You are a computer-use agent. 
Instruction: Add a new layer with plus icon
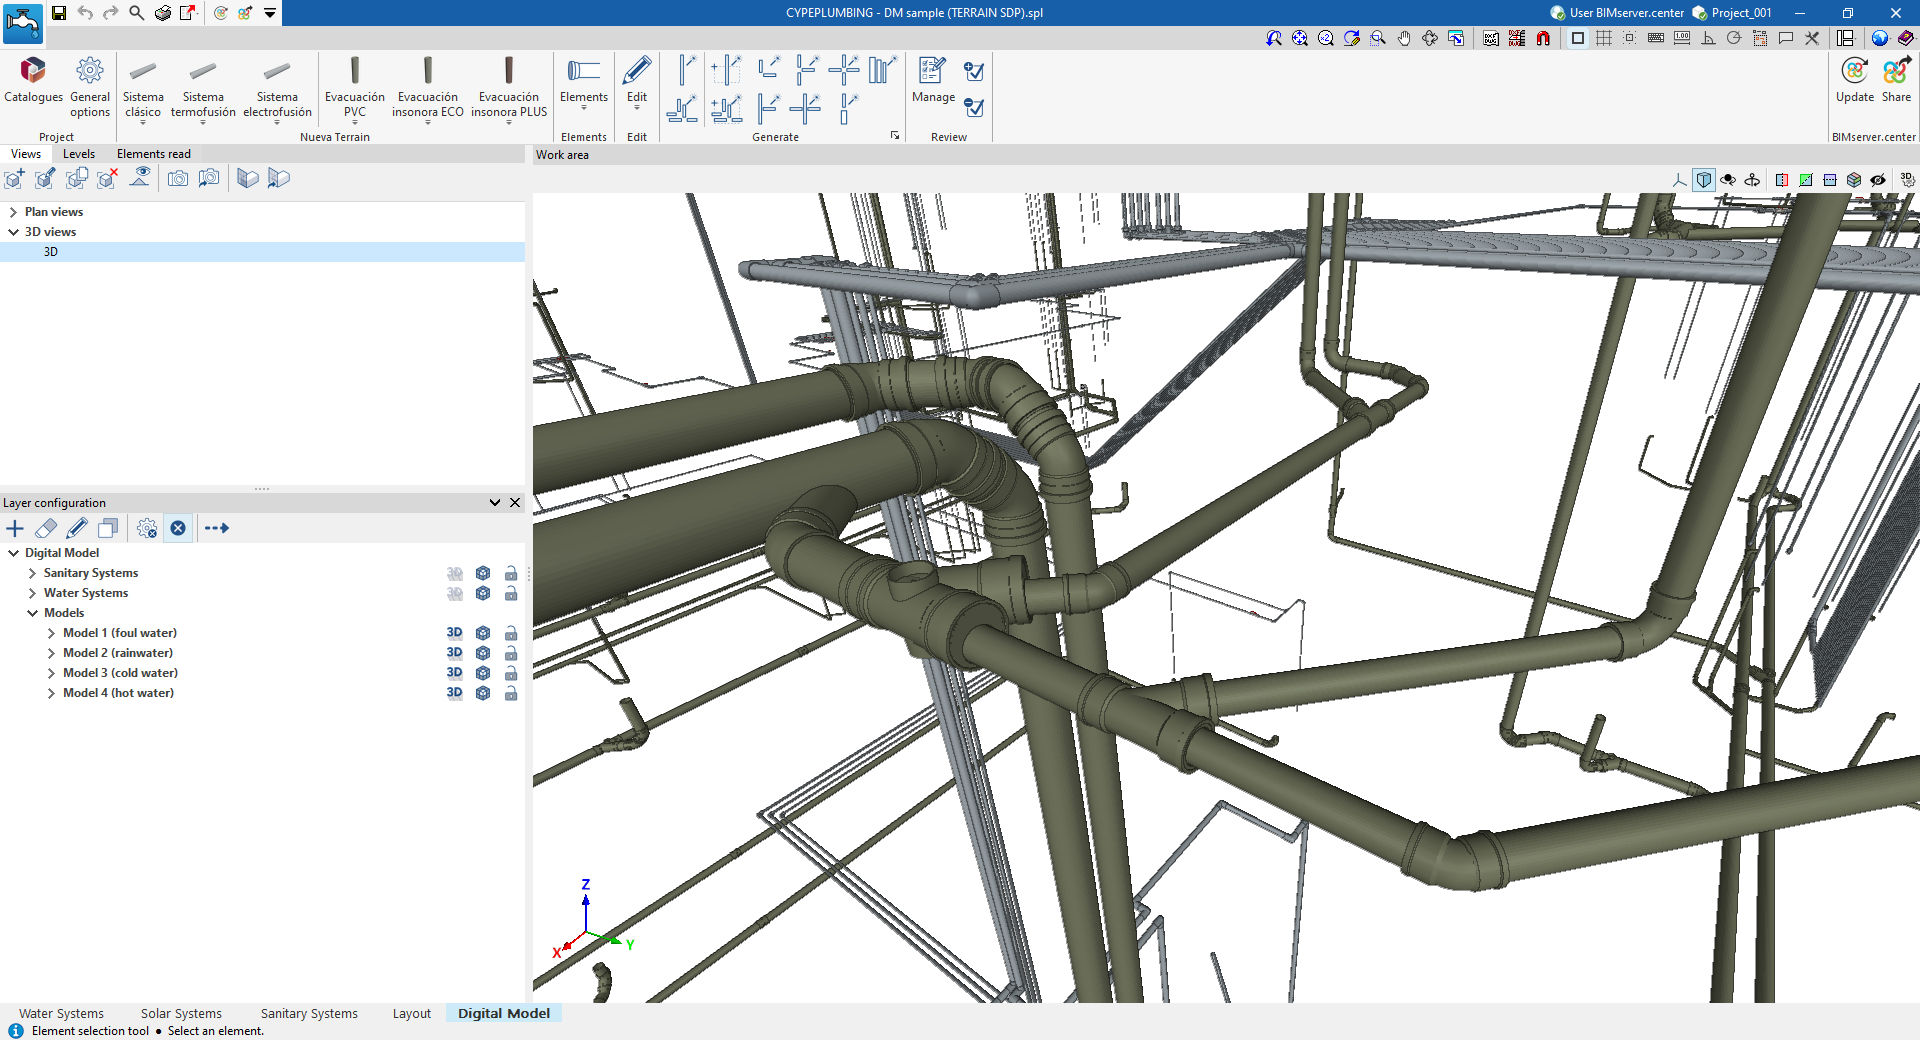[15, 528]
